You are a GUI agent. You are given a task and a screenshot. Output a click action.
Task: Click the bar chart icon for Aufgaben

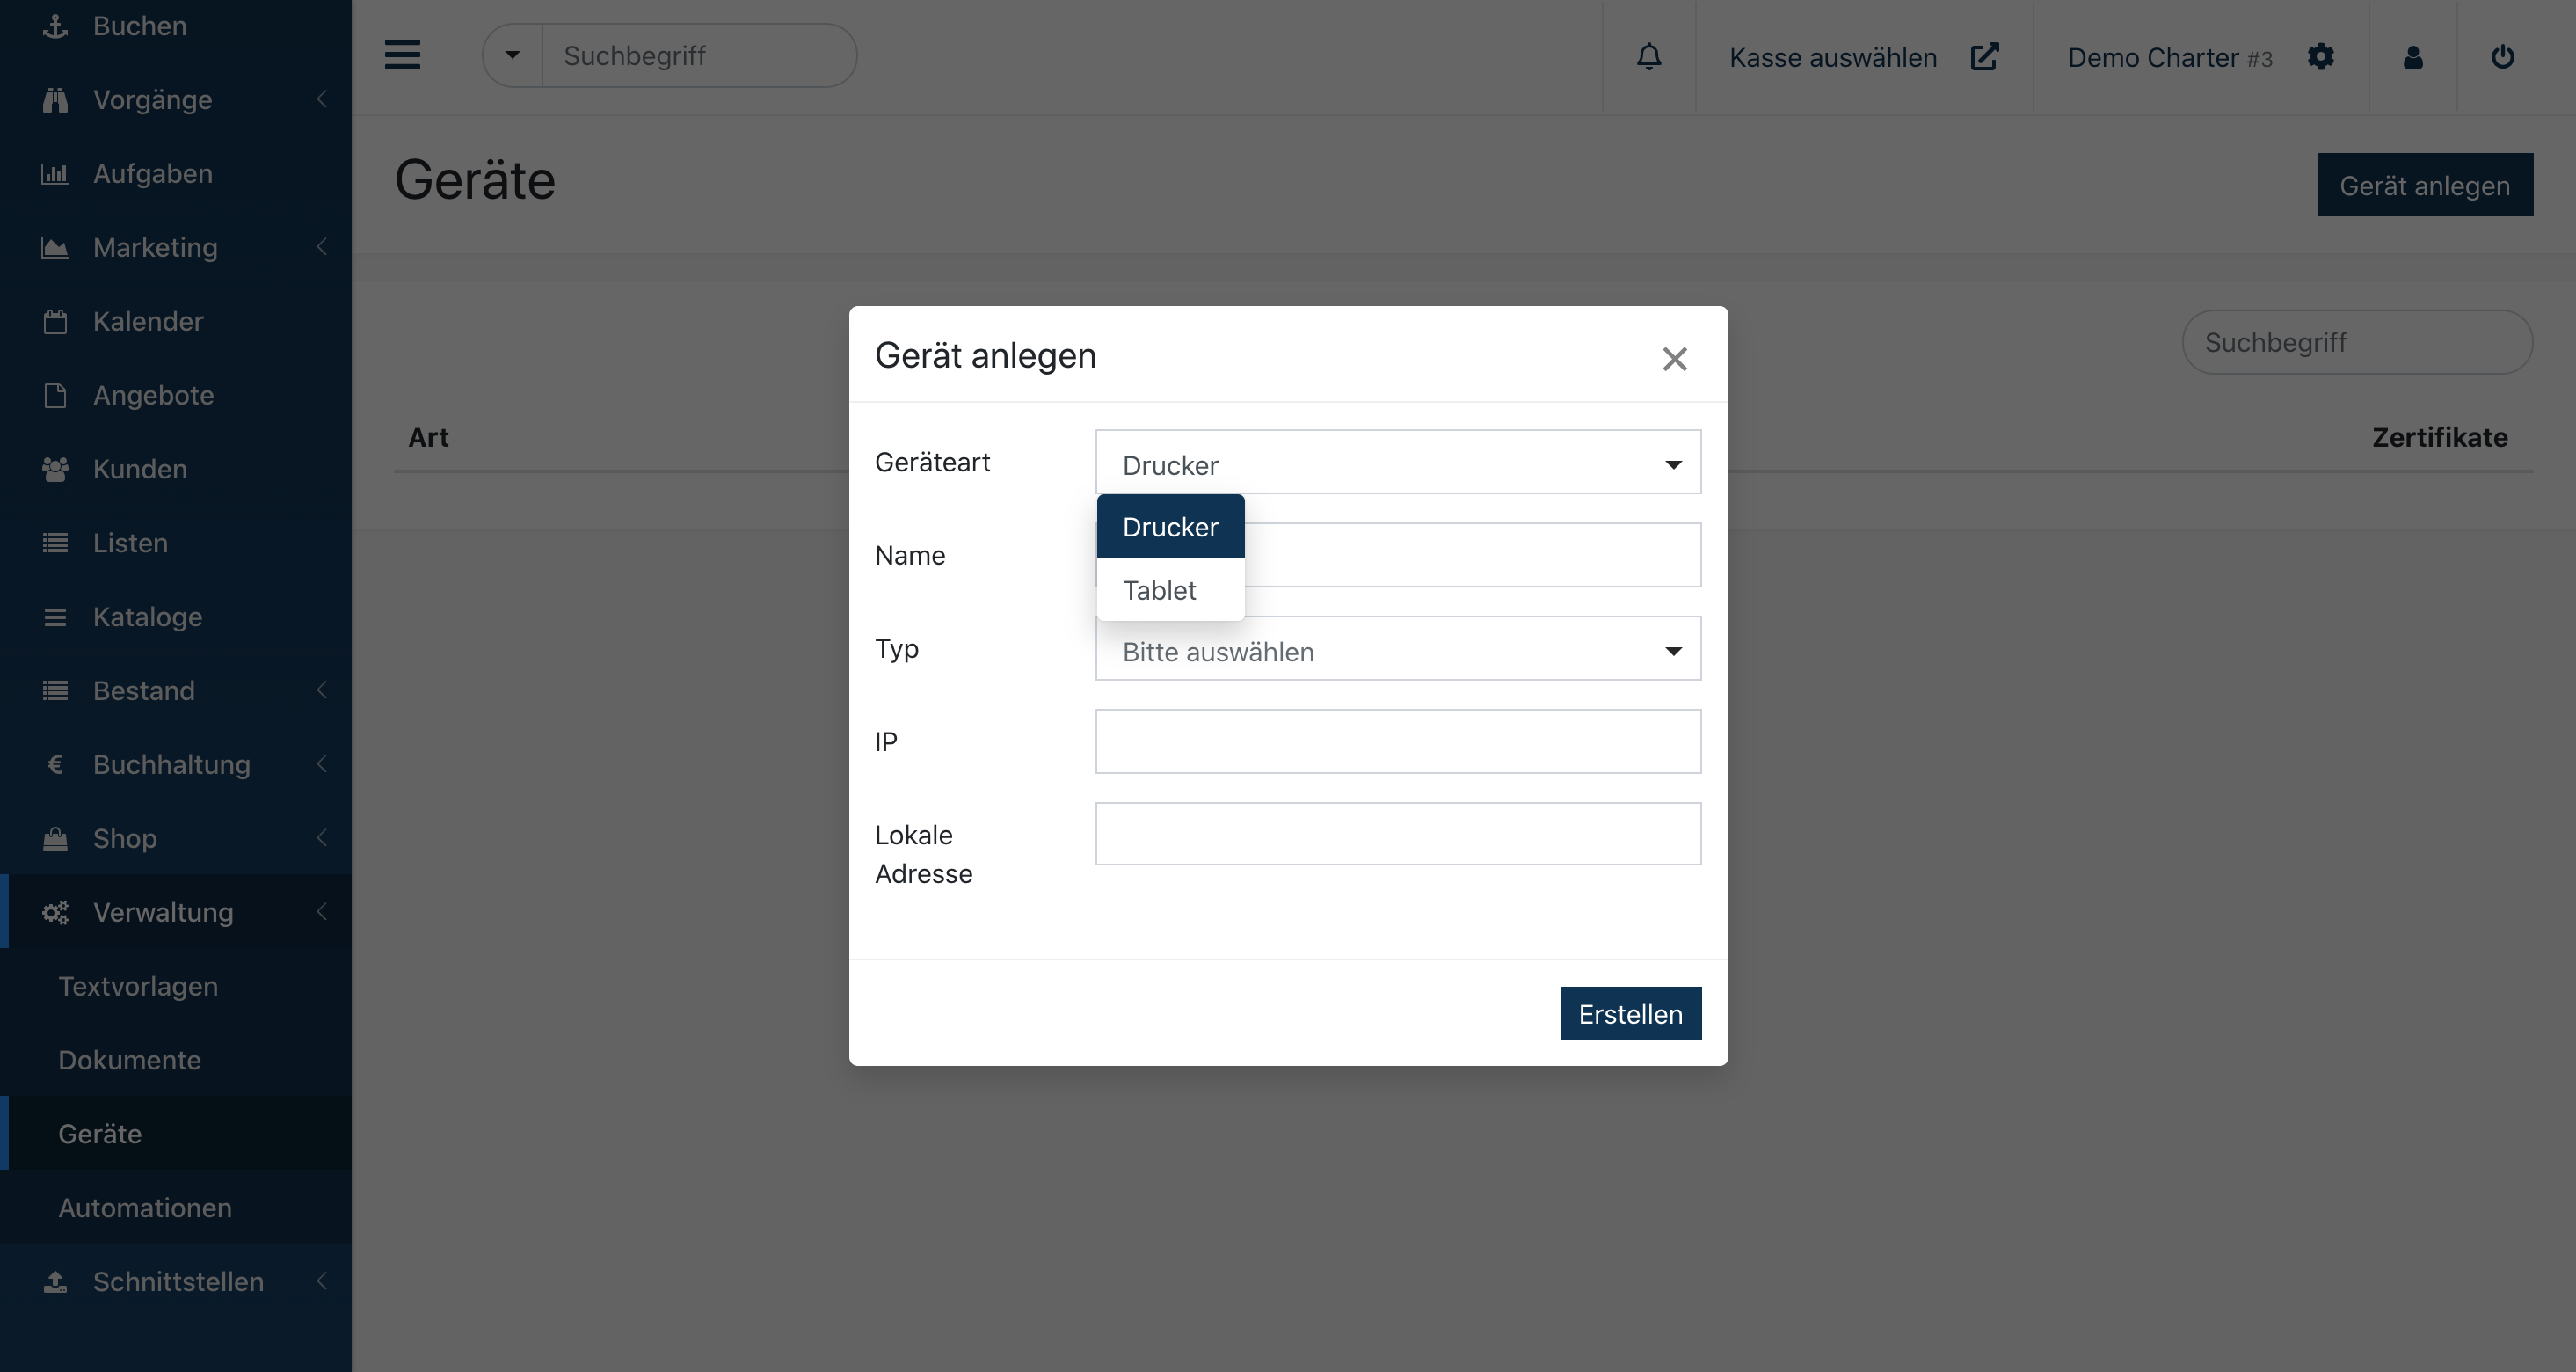(55, 174)
